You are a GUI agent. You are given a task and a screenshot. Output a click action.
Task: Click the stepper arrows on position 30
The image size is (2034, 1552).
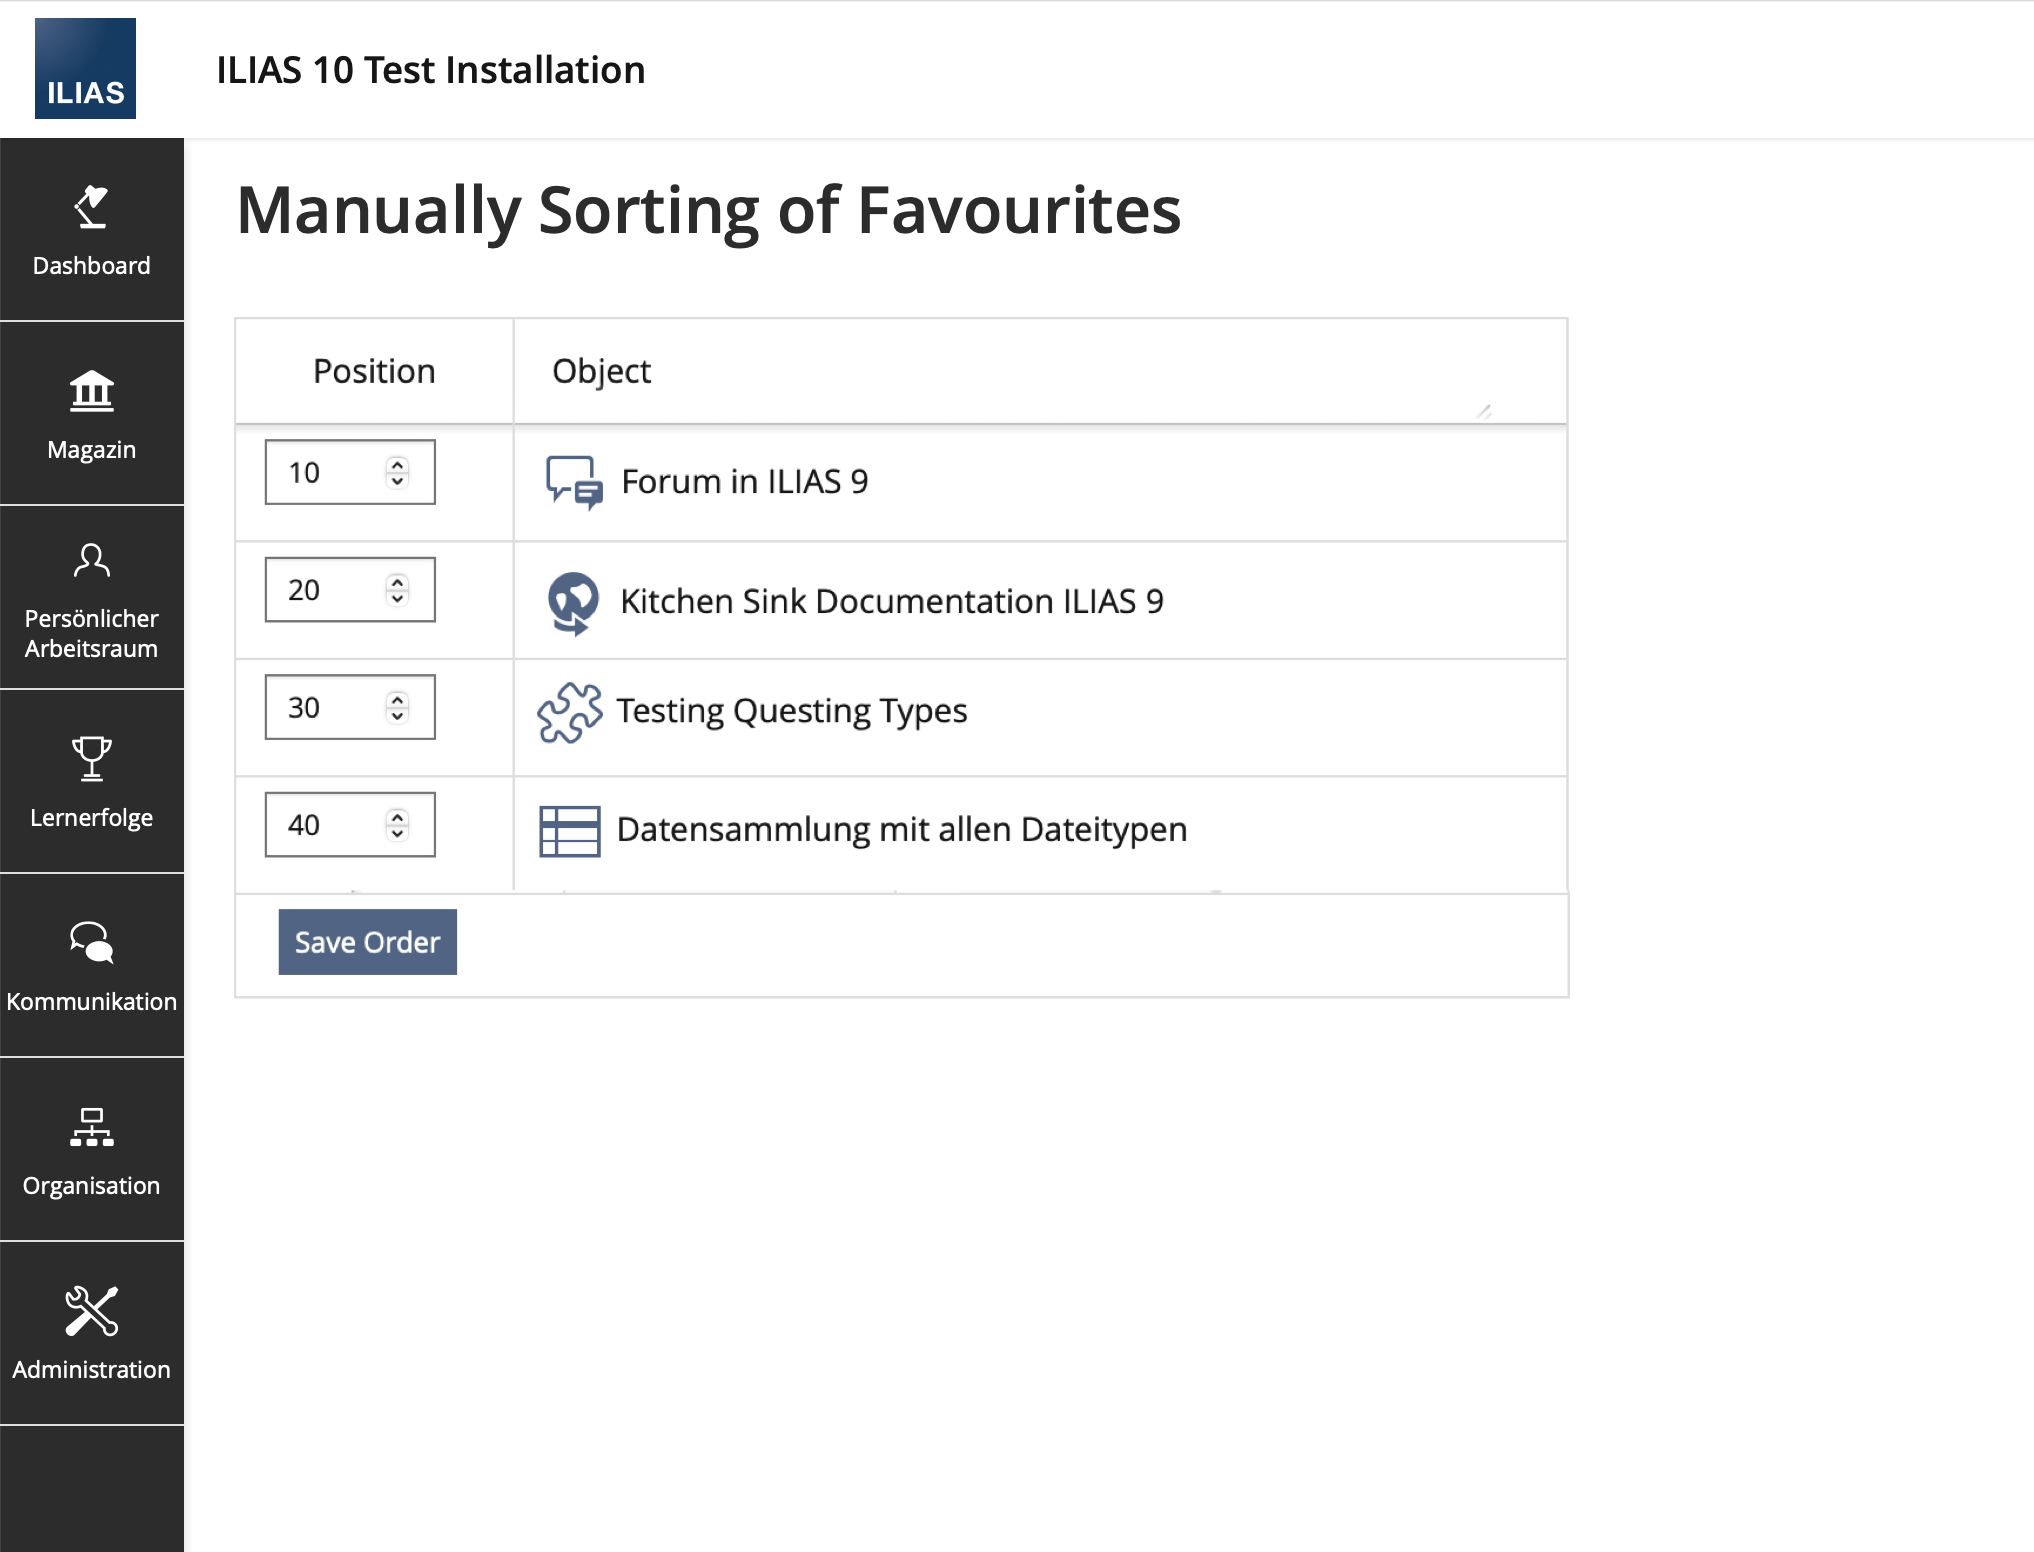[398, 708]
